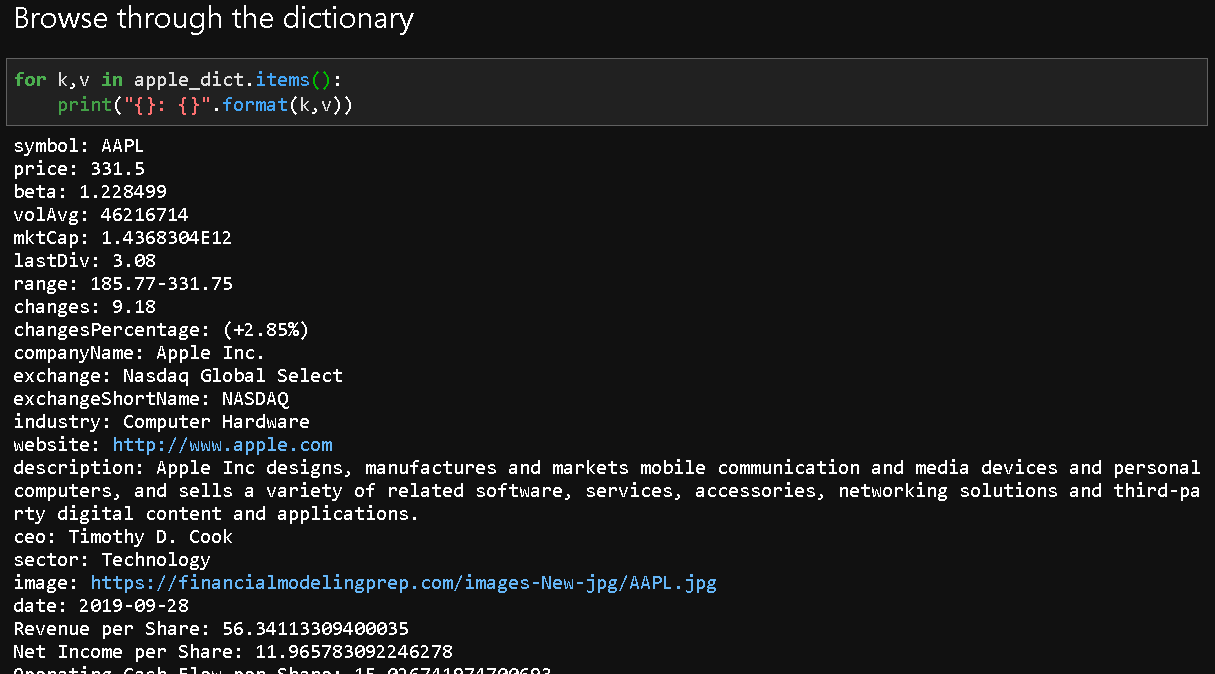
Task: Click the mktCap 1.4368304E12 line
Action: coord(122,238)
